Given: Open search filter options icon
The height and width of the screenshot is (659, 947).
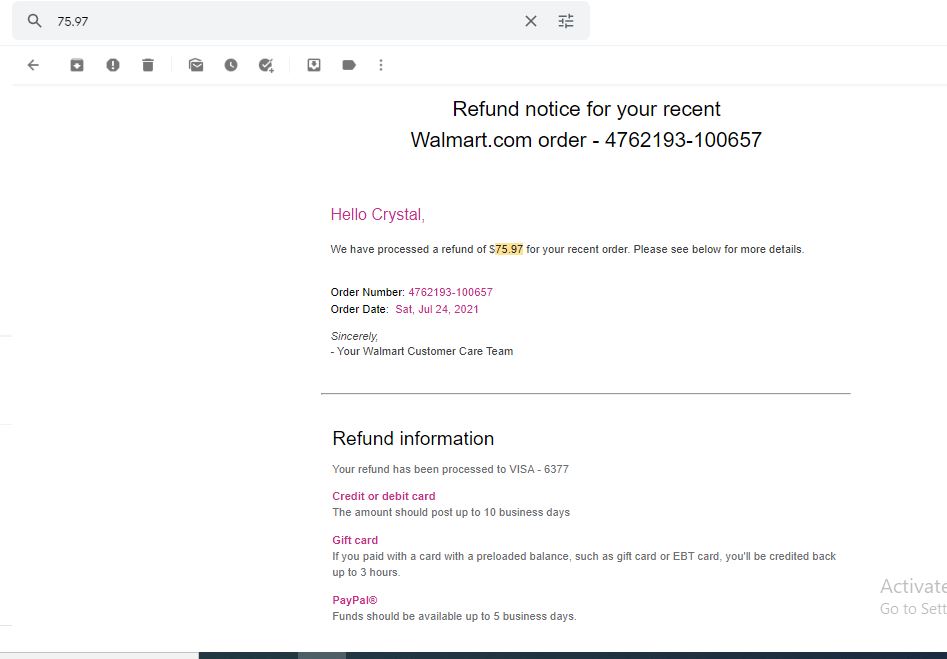Looking at the screenshot, I should pos(566,21).
